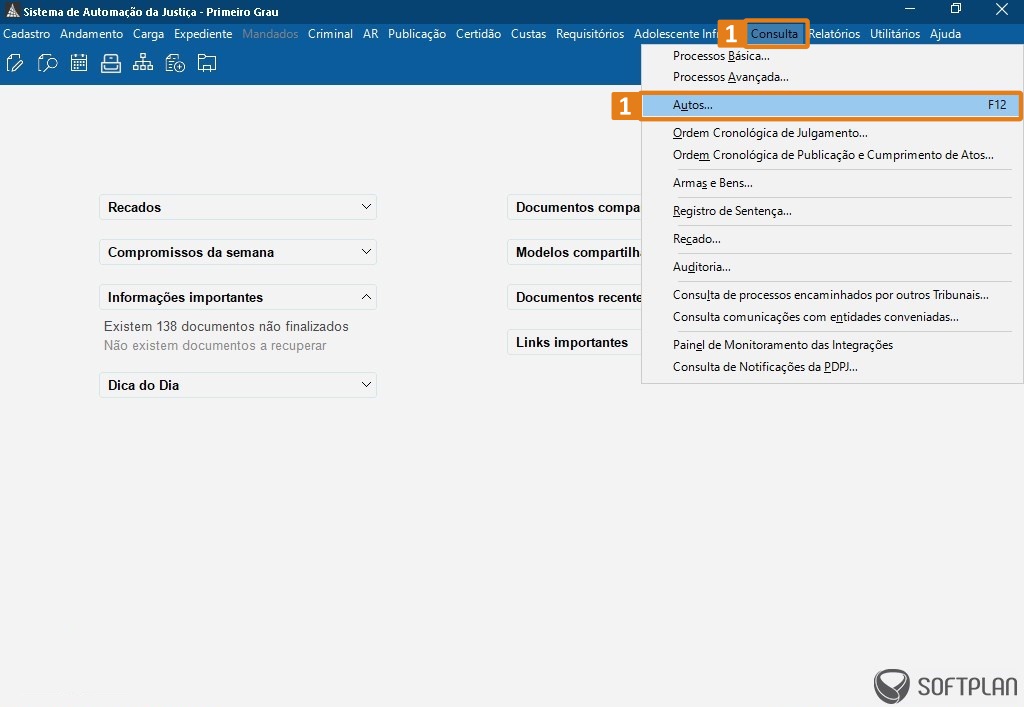Open the Adolescente Infrator menu

click(x=675, y=34)
